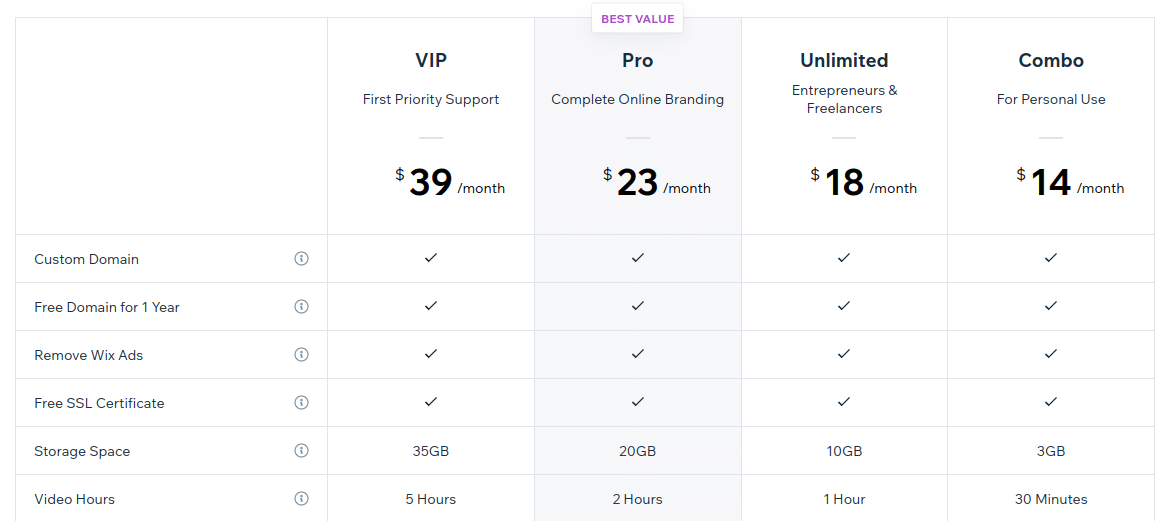This screenshot has width=1172, height=521.
Task: Pick the Combo plan heading
Action: pos(1051,61)
